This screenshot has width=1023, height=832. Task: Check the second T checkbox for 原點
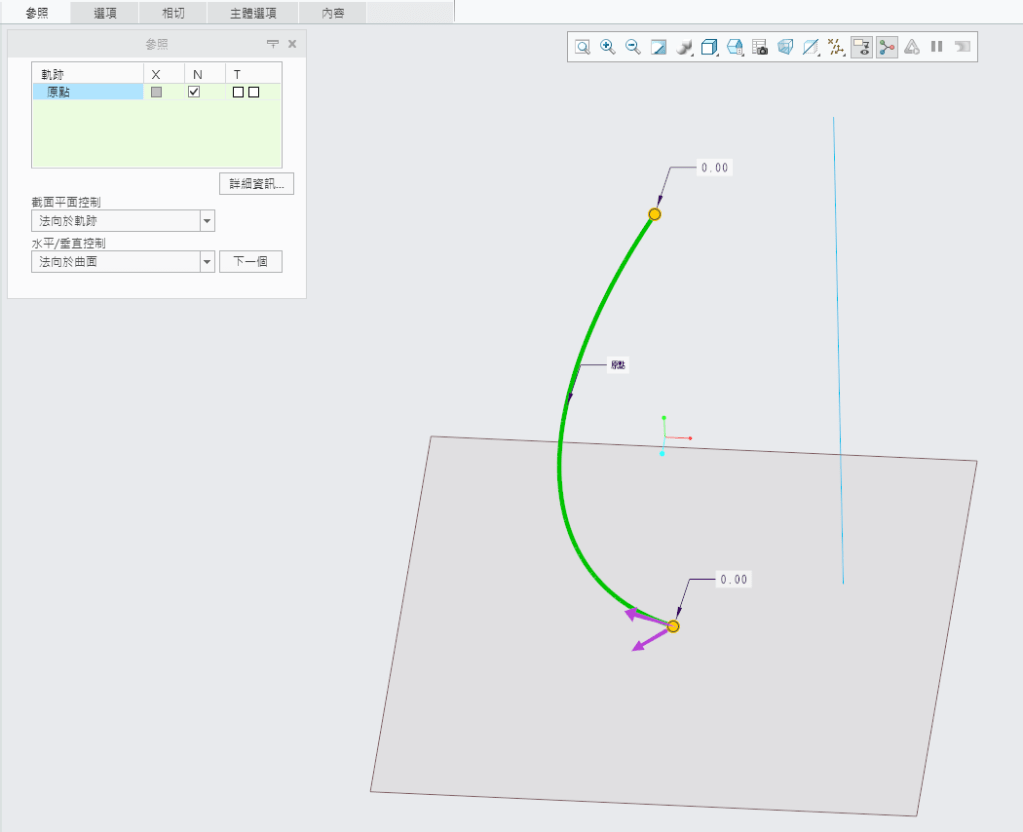[254, 92]
